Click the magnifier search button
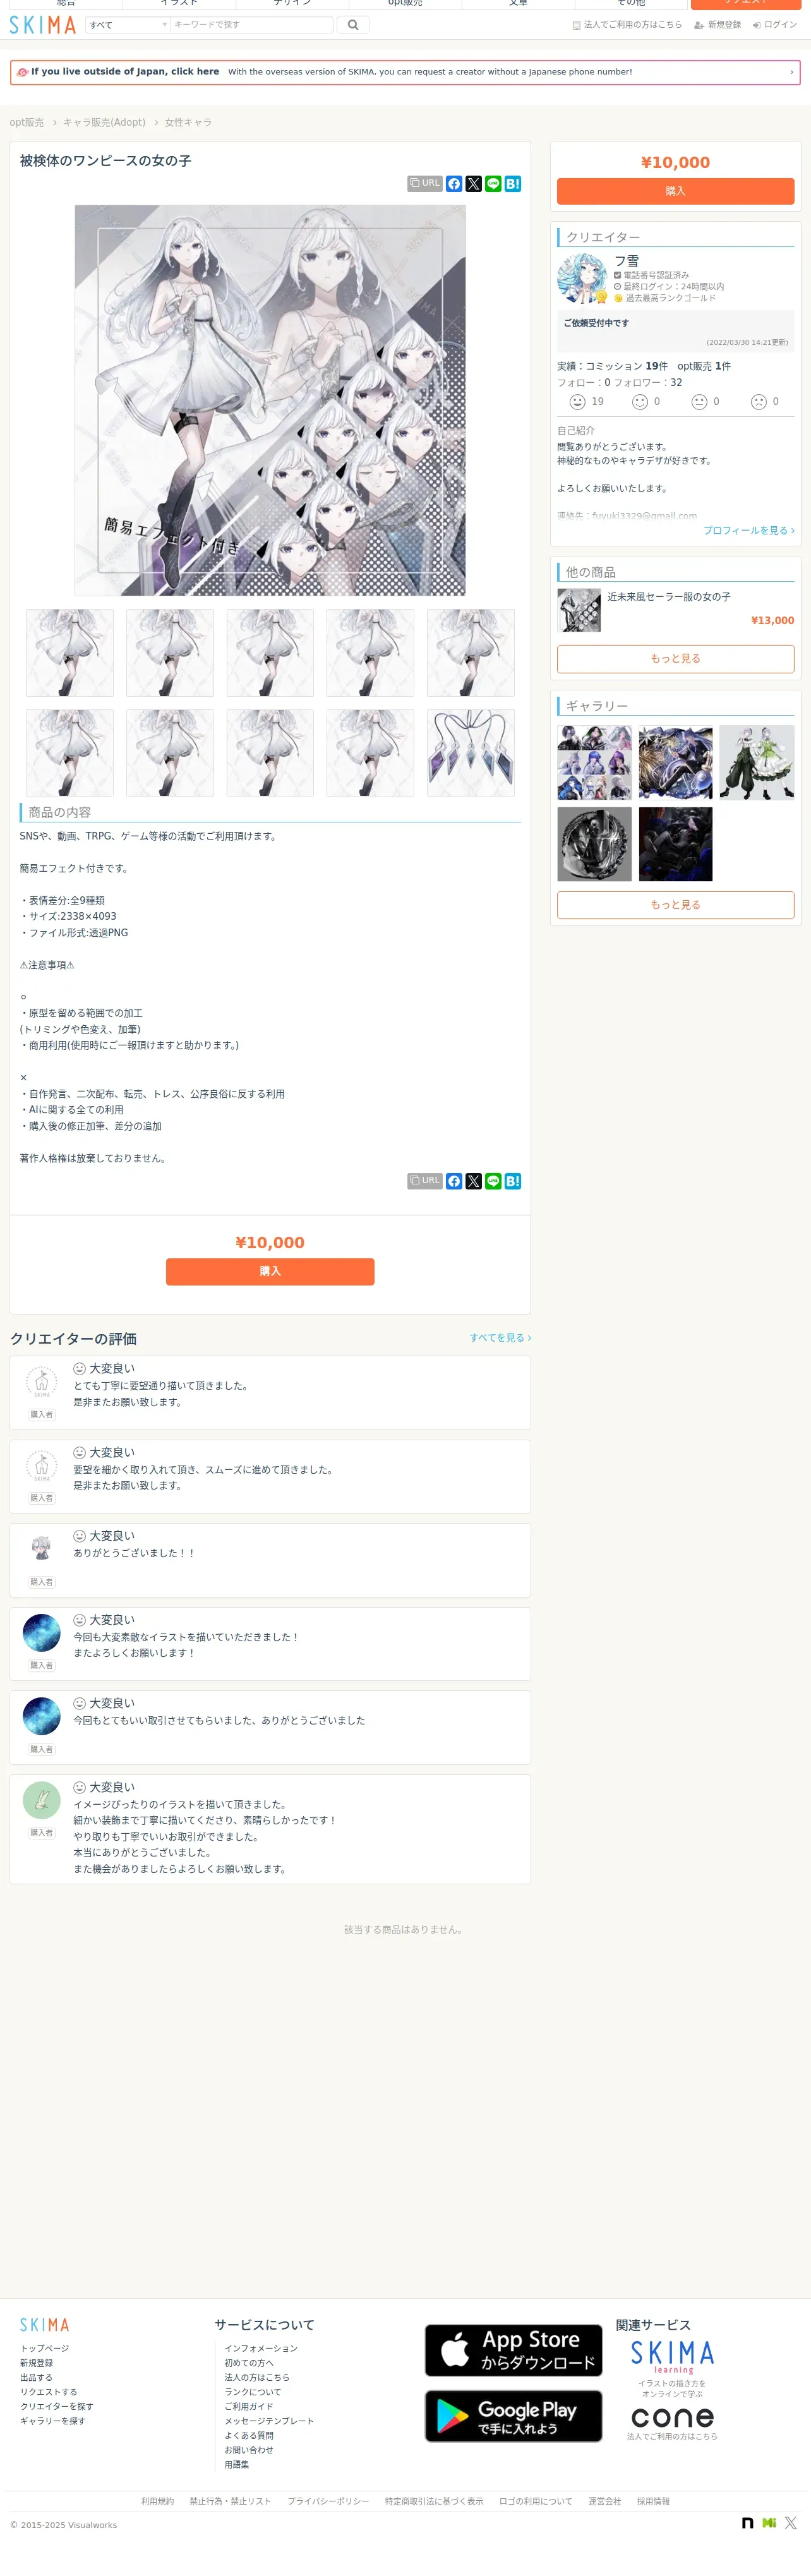The image size is (811, 2576). click(353, 25)
